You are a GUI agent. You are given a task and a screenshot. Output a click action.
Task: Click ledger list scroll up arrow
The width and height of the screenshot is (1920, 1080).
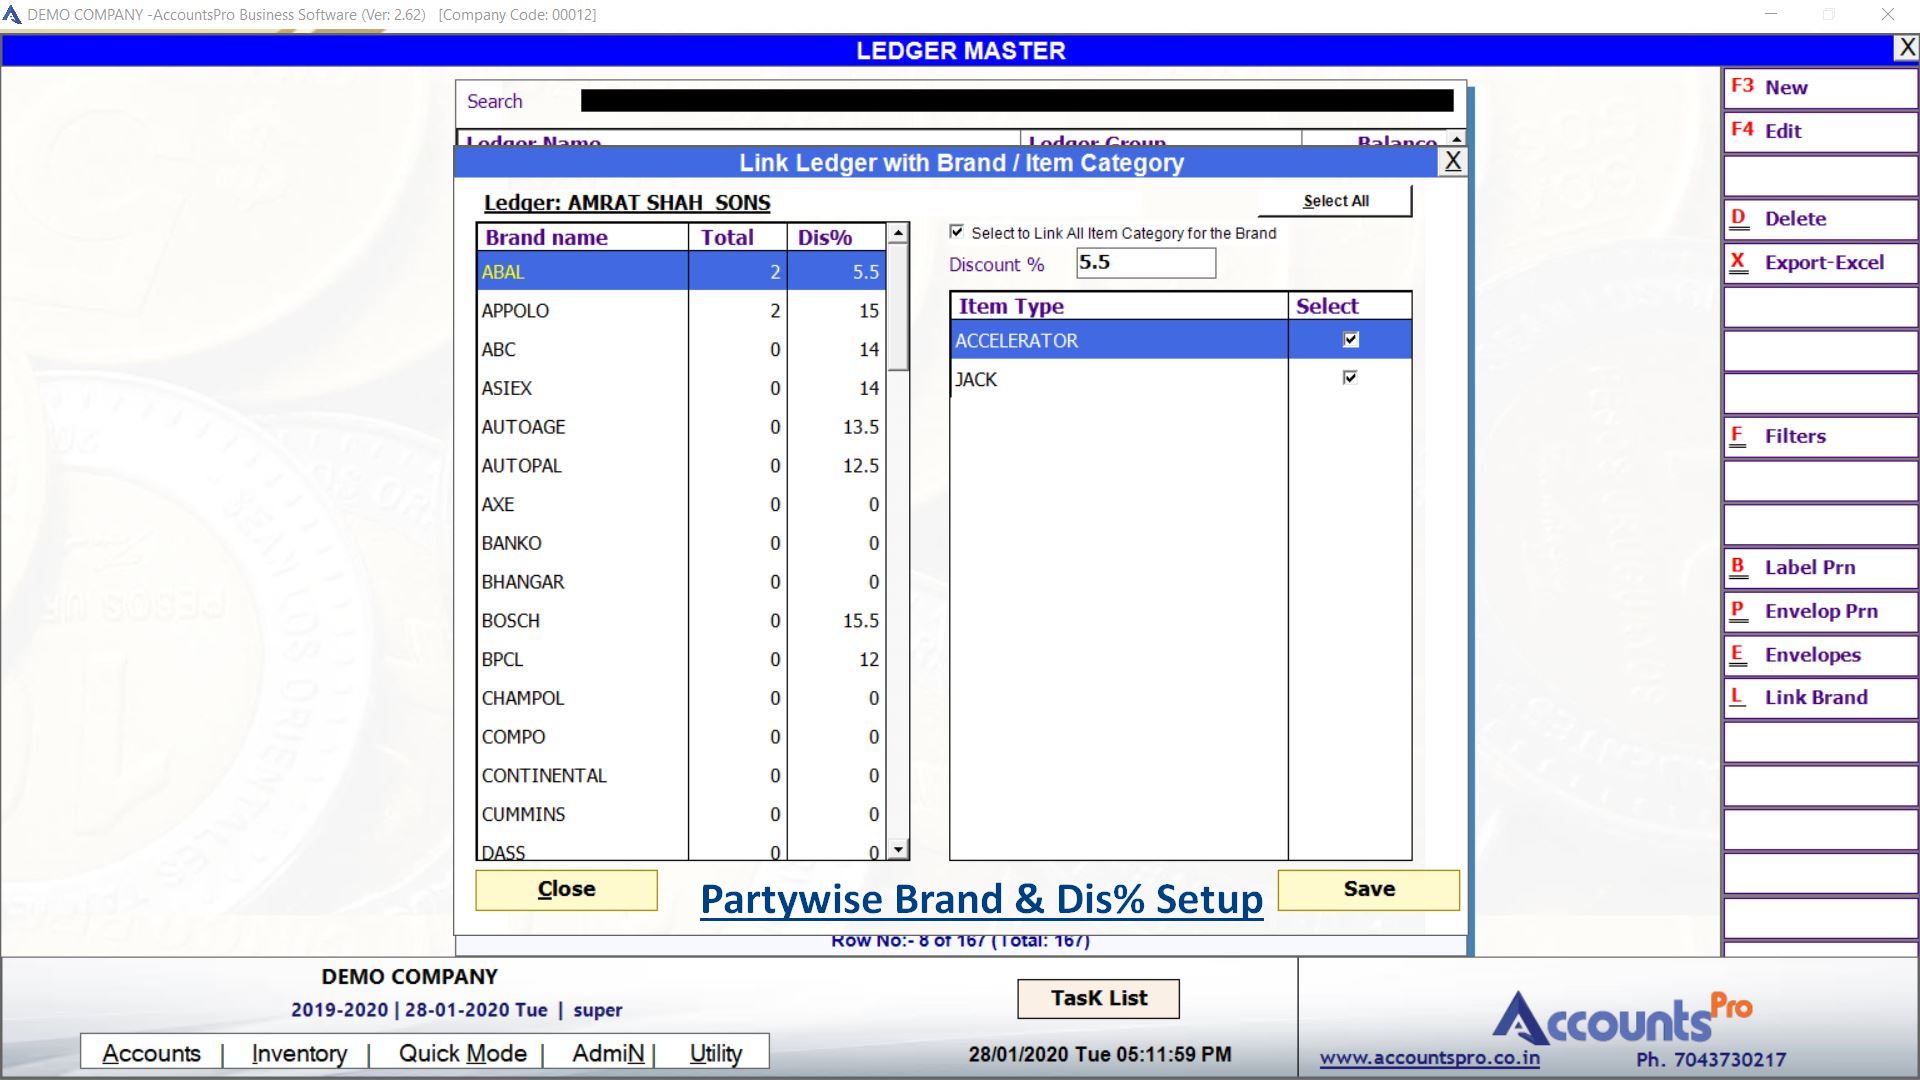click(x=1456, y=139)
